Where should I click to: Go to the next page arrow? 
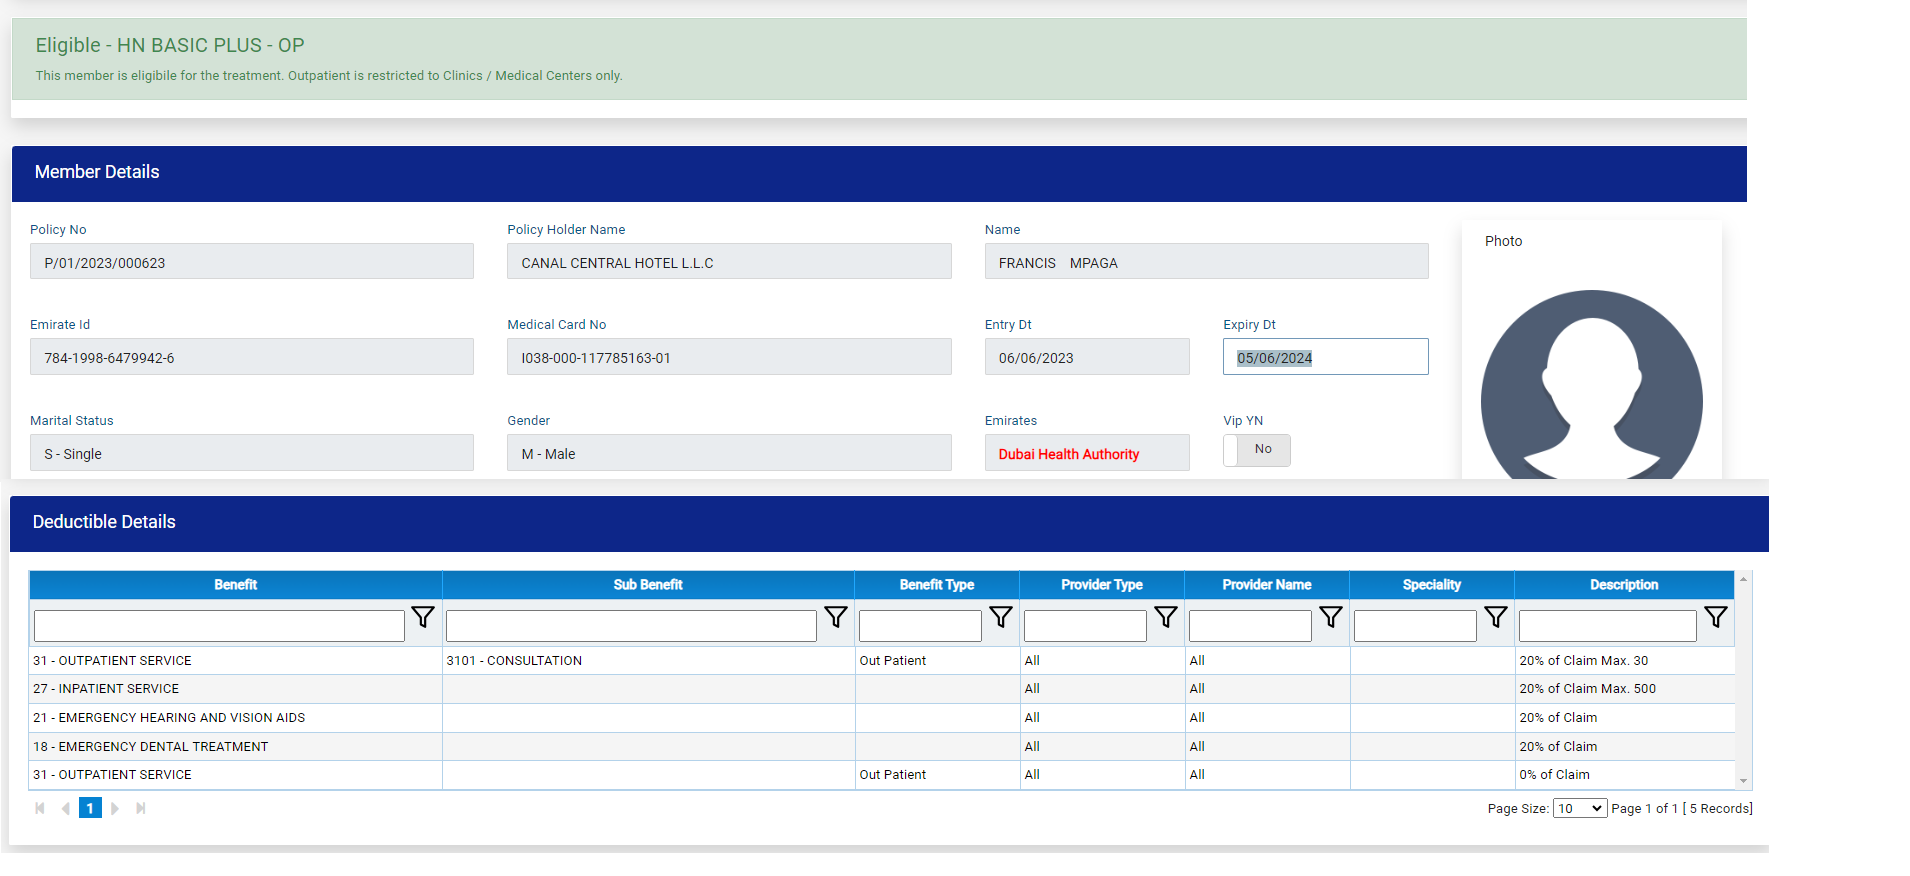pyautogui.click(x=115, y=808)
